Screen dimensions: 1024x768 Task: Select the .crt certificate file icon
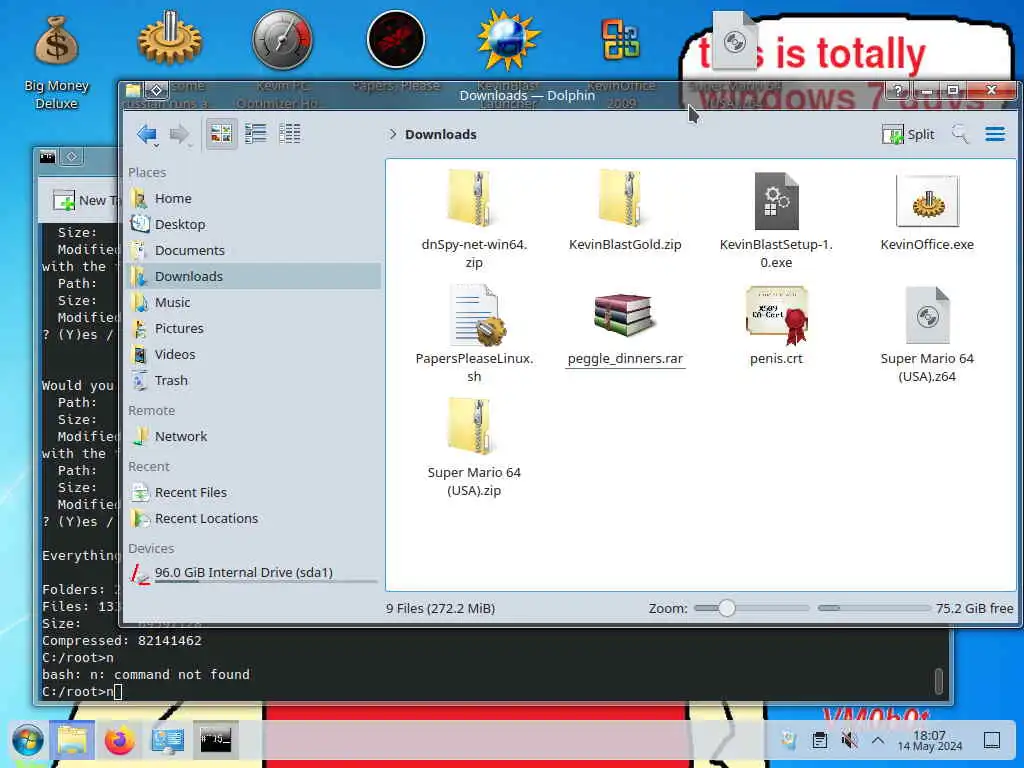click(776, 315)
